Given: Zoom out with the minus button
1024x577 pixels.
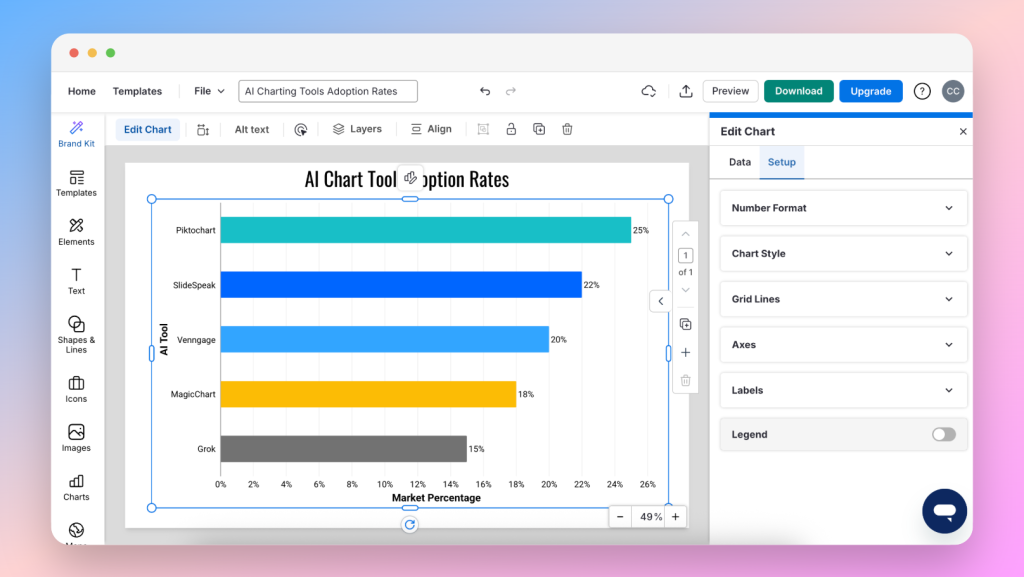Looking at the screenshot, I should [x=620, y=517].
